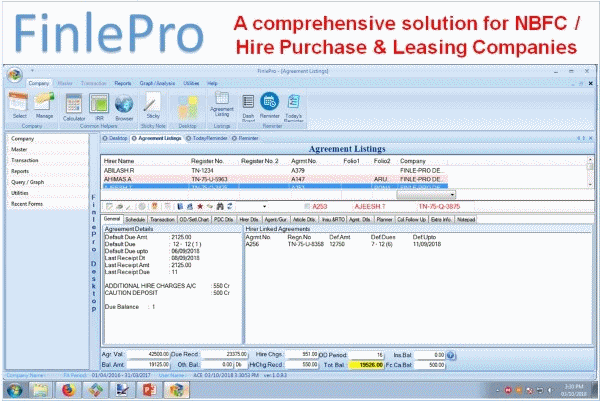Open PowerPoint from the taskbar

click(x=149, y=390)
